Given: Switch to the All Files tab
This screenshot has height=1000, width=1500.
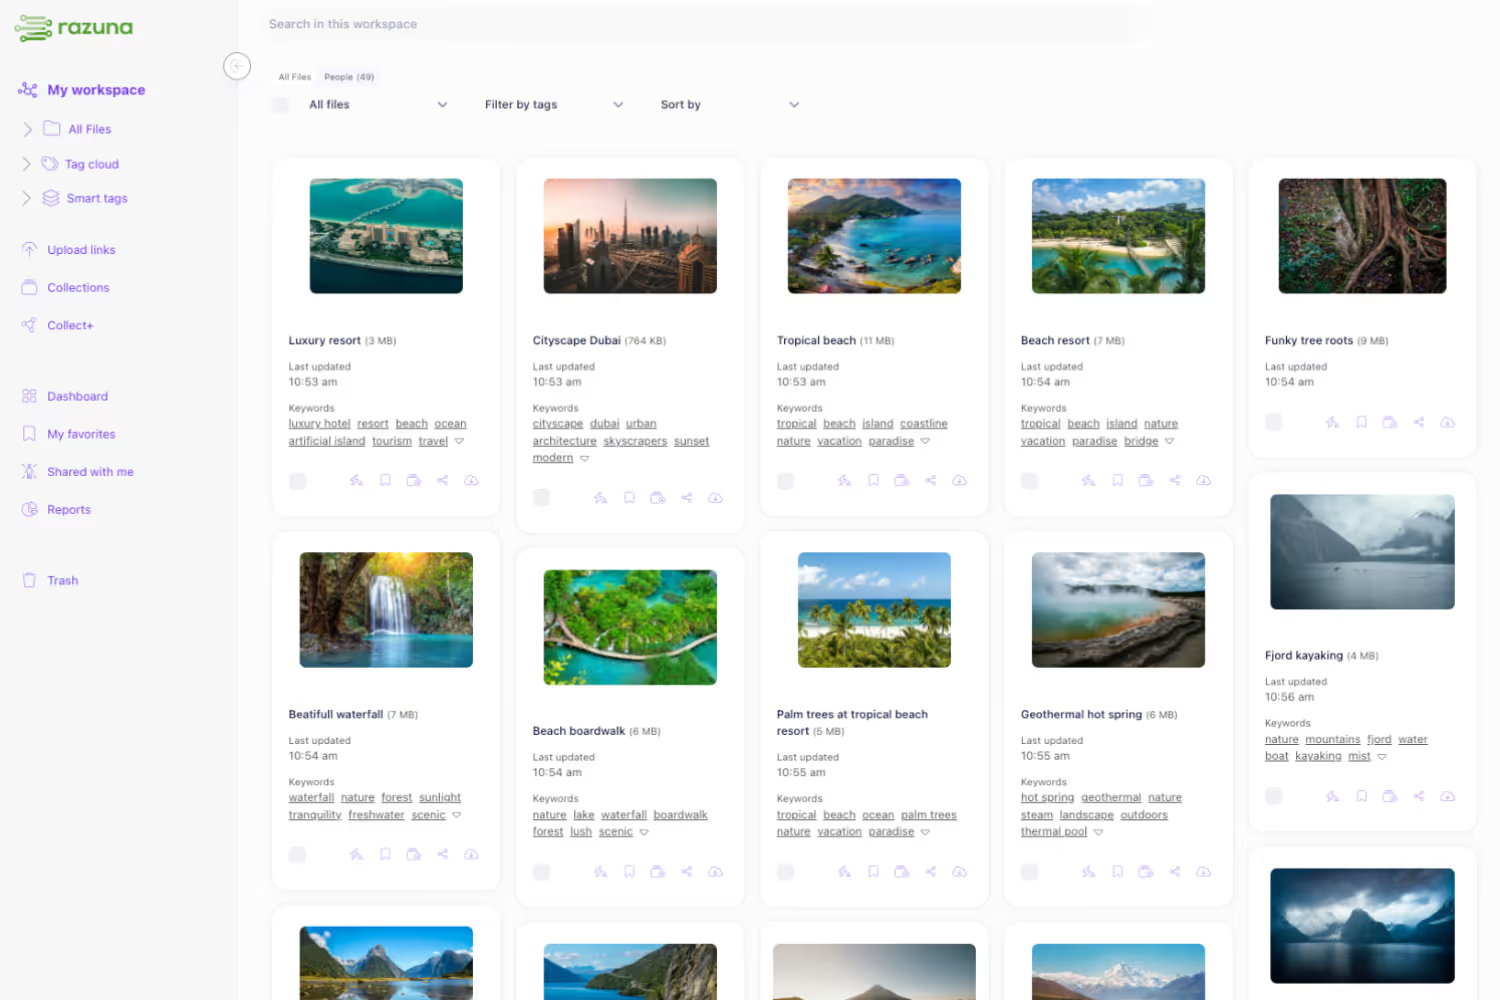Looking at the screenshot, I should 295,76.
